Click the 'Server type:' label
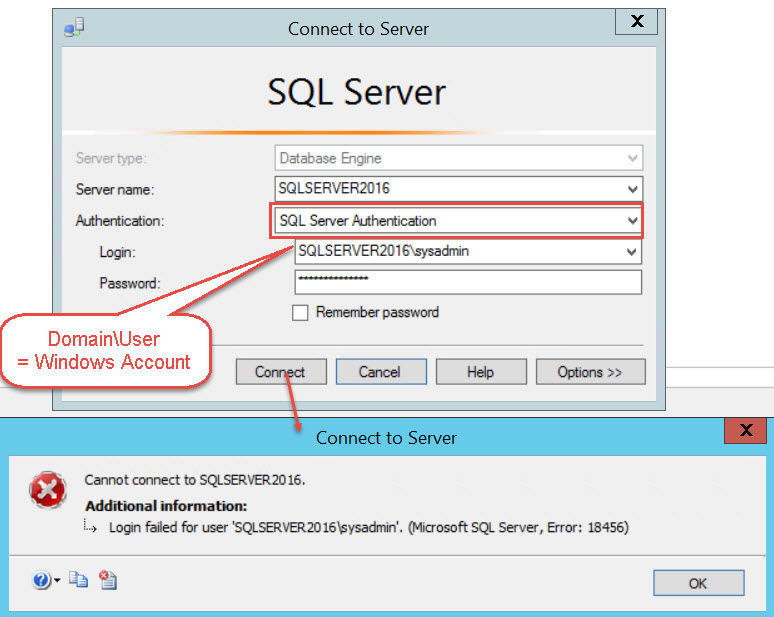The height and width of the screenshot is (617, 774). [111, 158]
